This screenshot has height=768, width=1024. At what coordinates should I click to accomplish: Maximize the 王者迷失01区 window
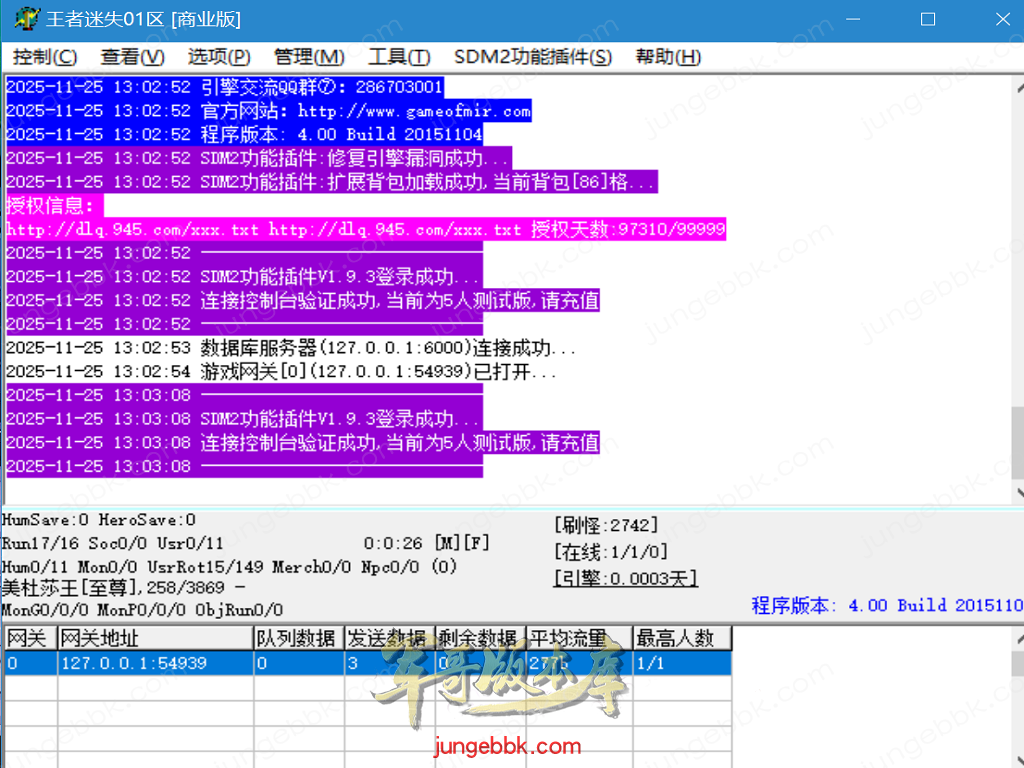coord(927,19)
